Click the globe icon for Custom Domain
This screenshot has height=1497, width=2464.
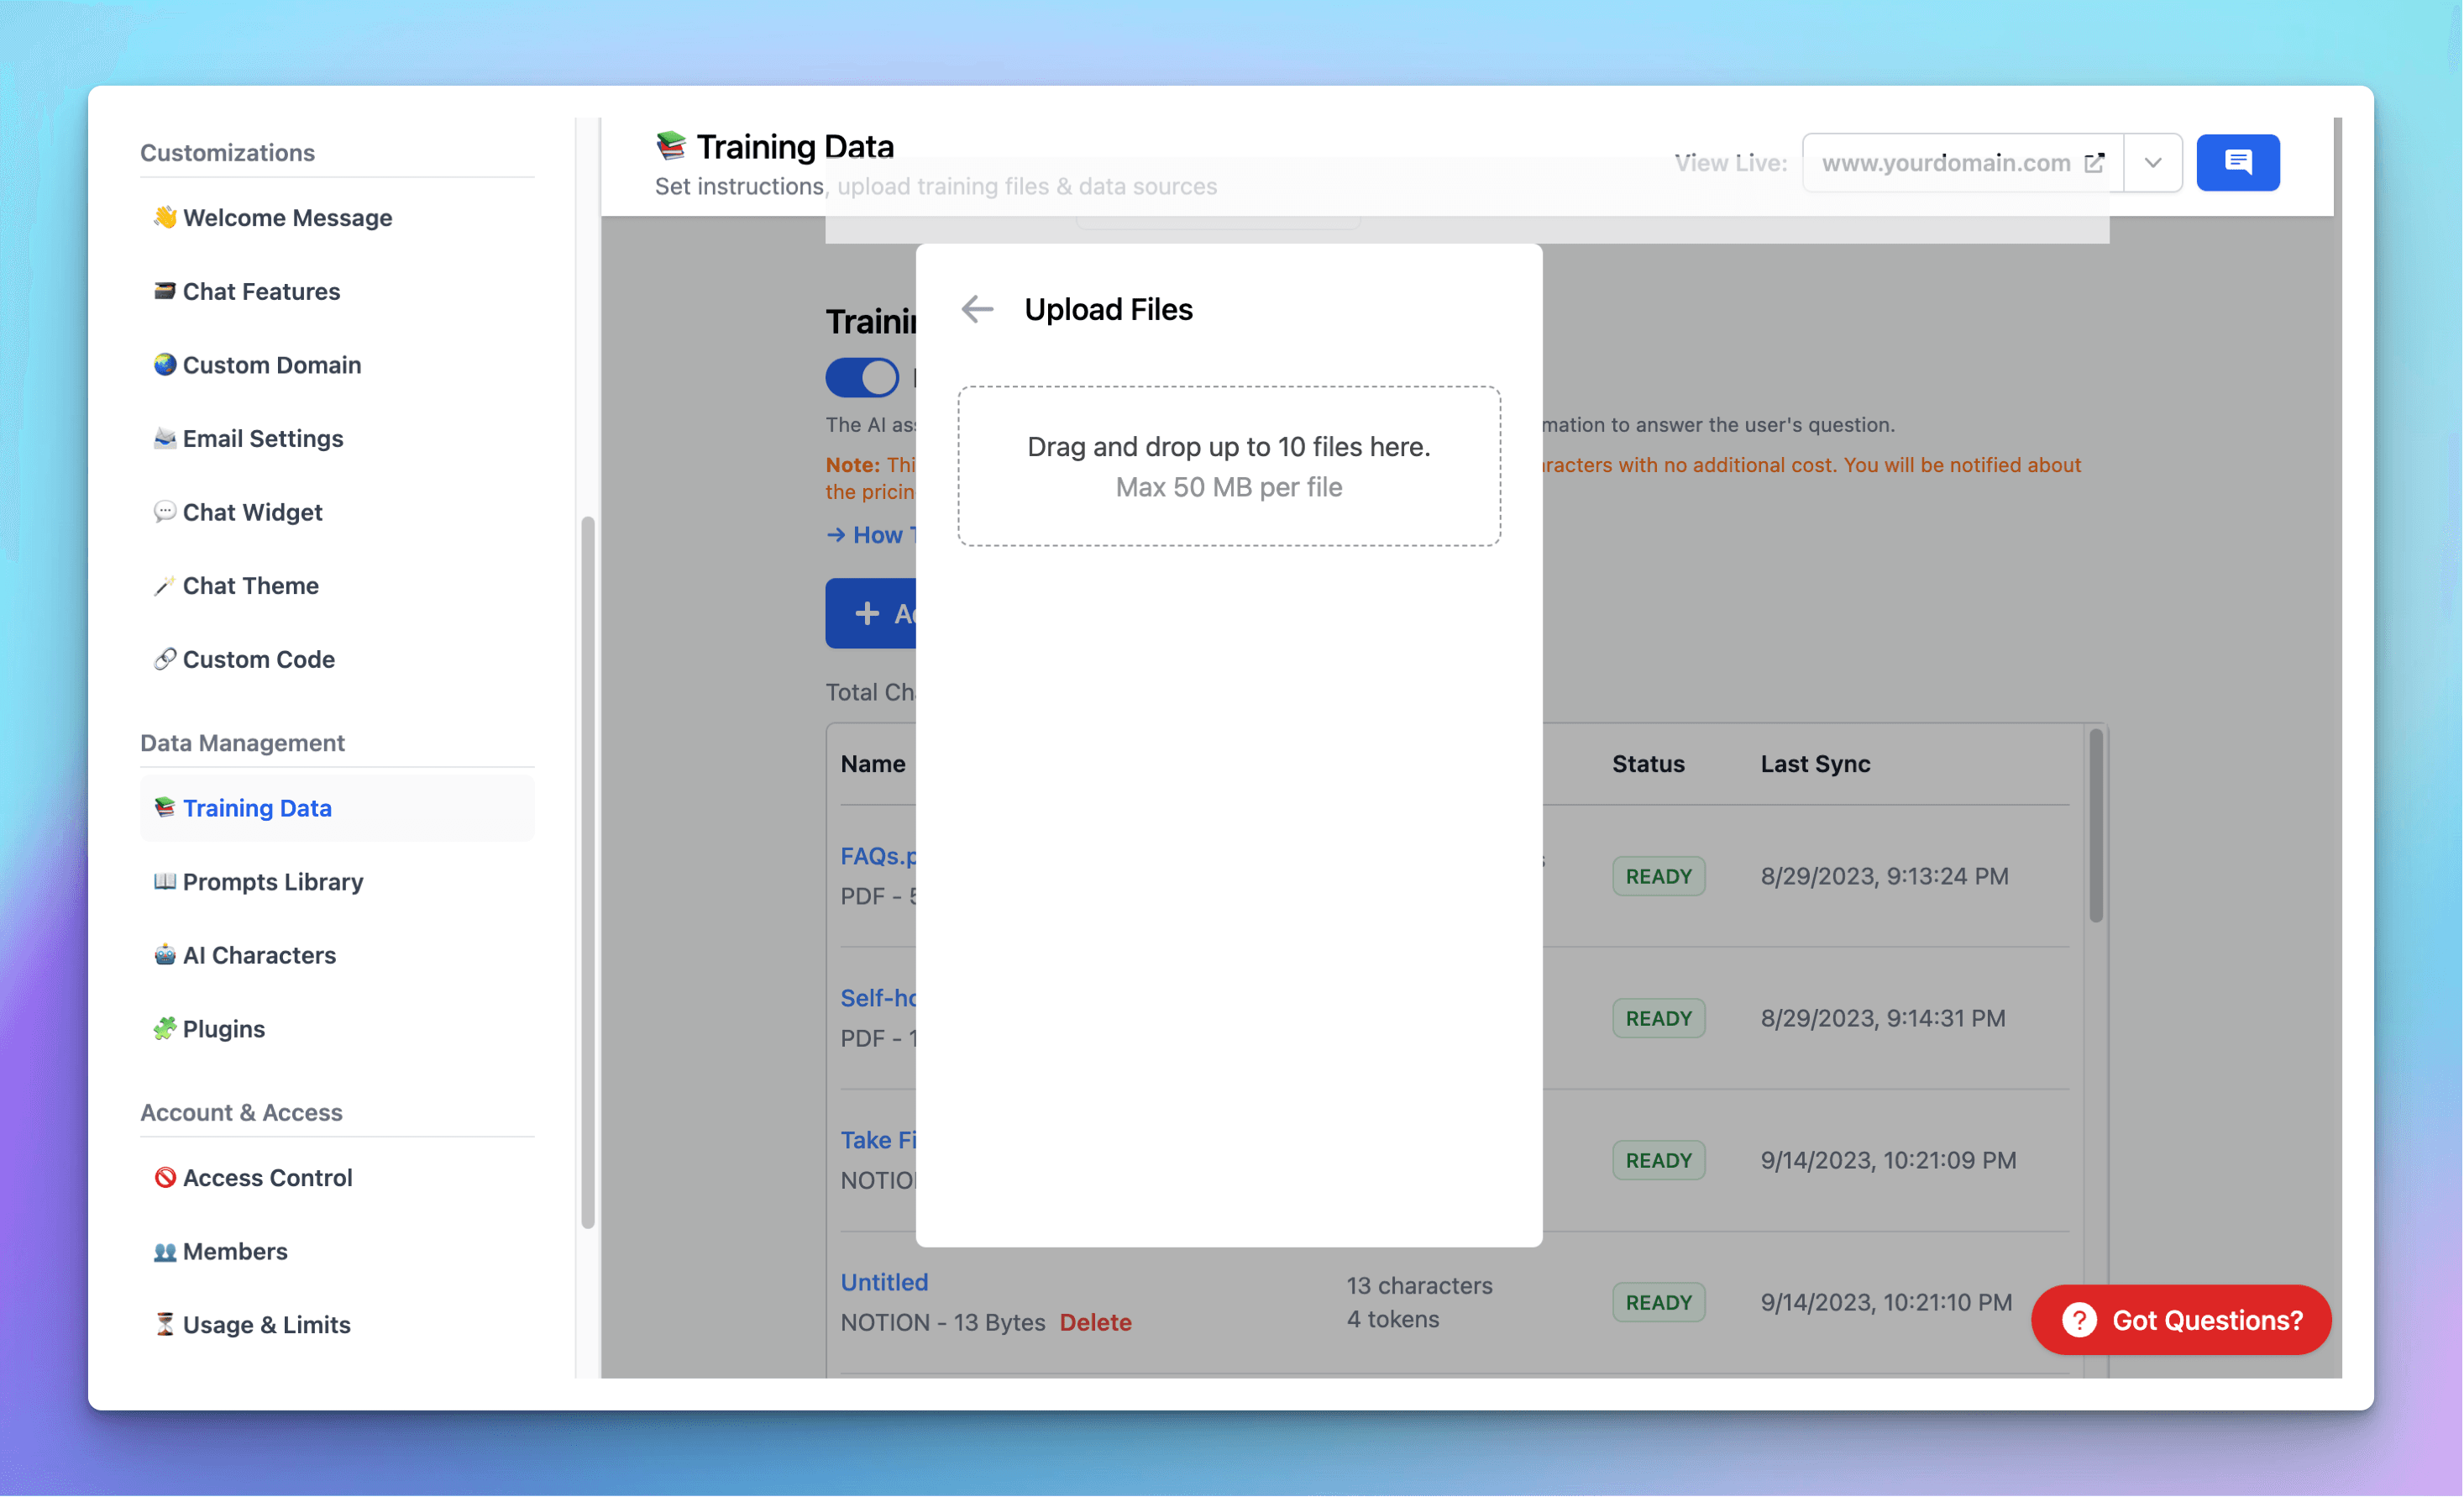point(165,364)
